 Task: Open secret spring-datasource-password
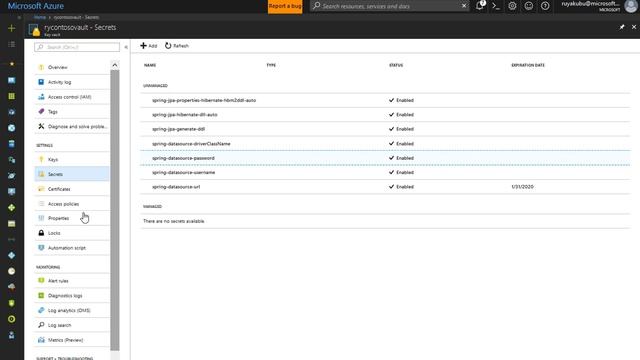(x=385, y=158)
